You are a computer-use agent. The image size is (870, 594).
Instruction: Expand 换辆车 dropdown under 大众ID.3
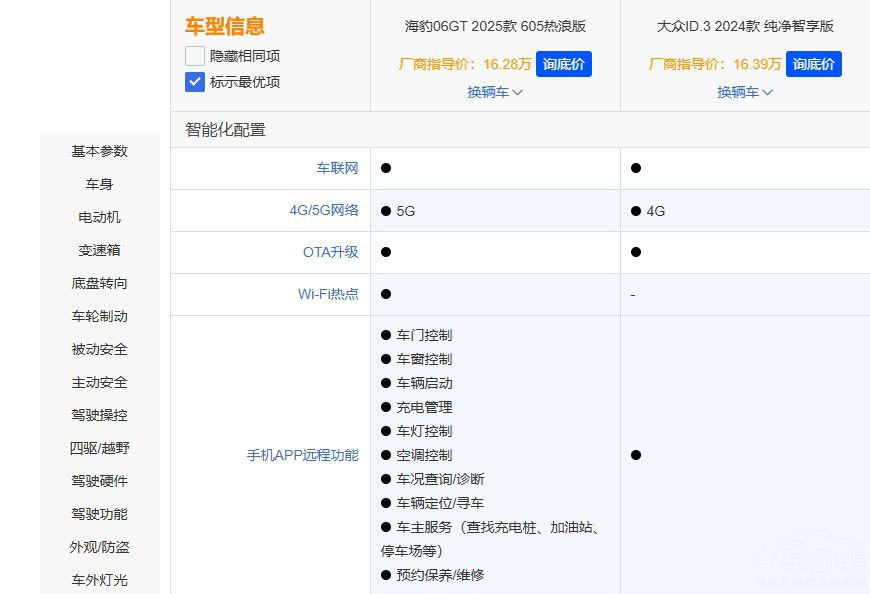click(745, 92)
